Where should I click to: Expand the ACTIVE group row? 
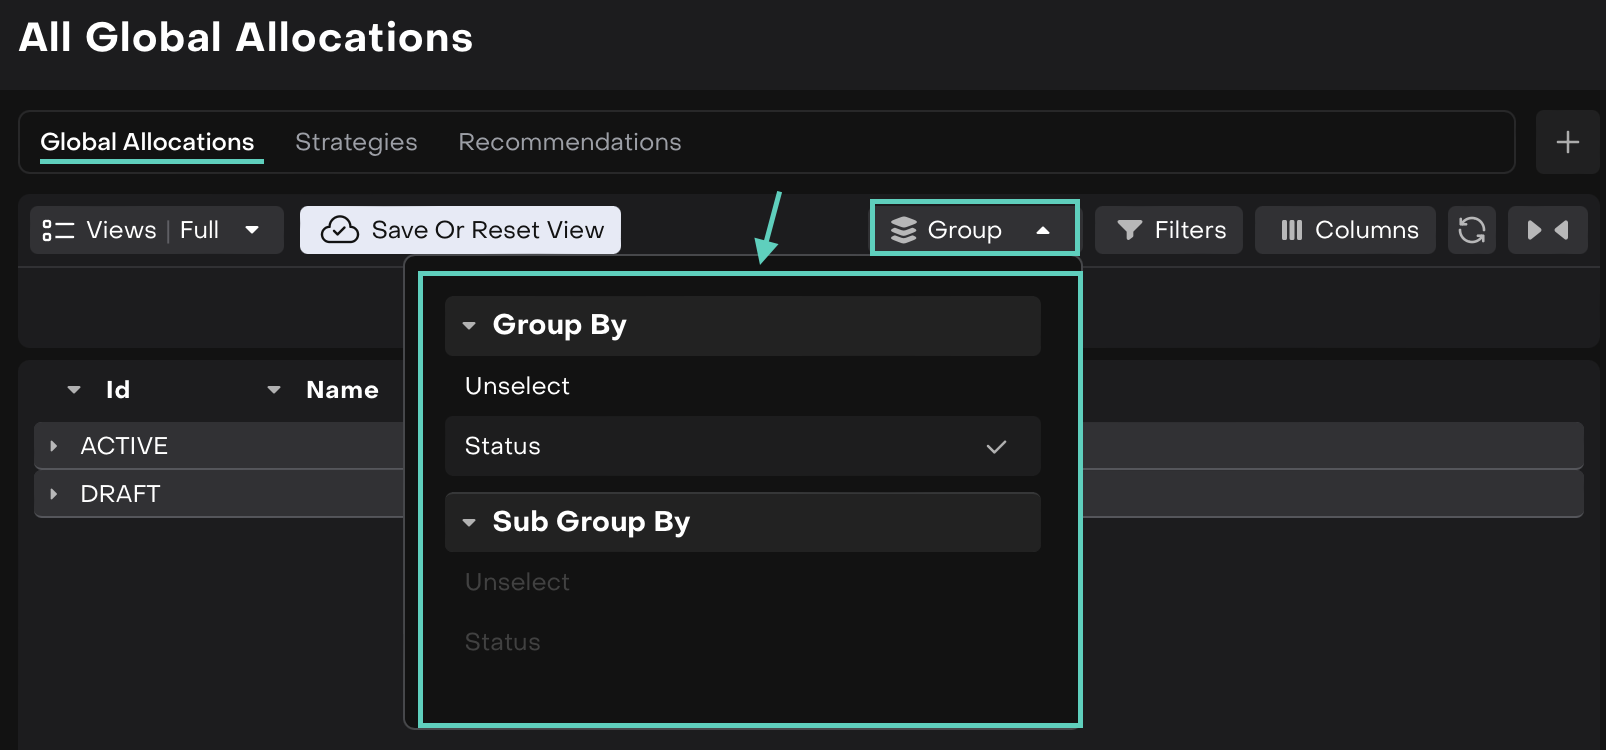coord(54,446)
